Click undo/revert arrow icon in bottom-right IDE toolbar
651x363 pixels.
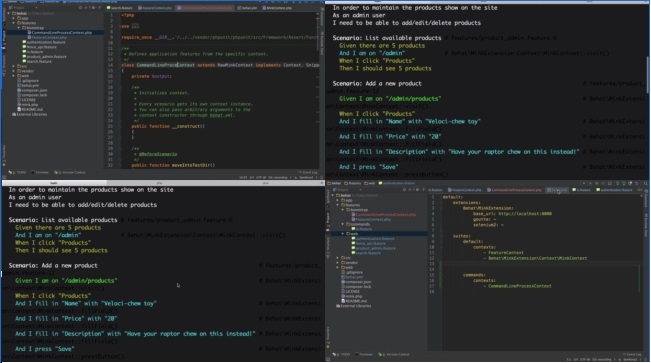click(636, 183)
